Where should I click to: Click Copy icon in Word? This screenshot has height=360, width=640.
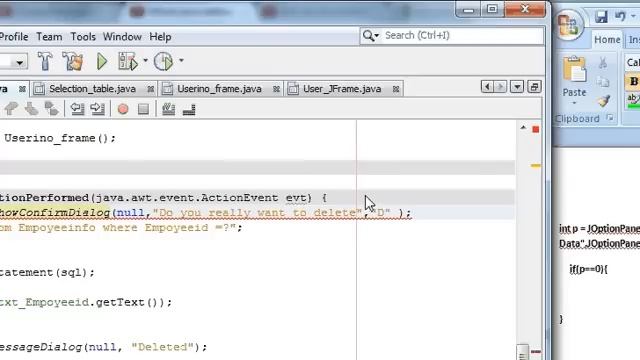click(603, 82)
